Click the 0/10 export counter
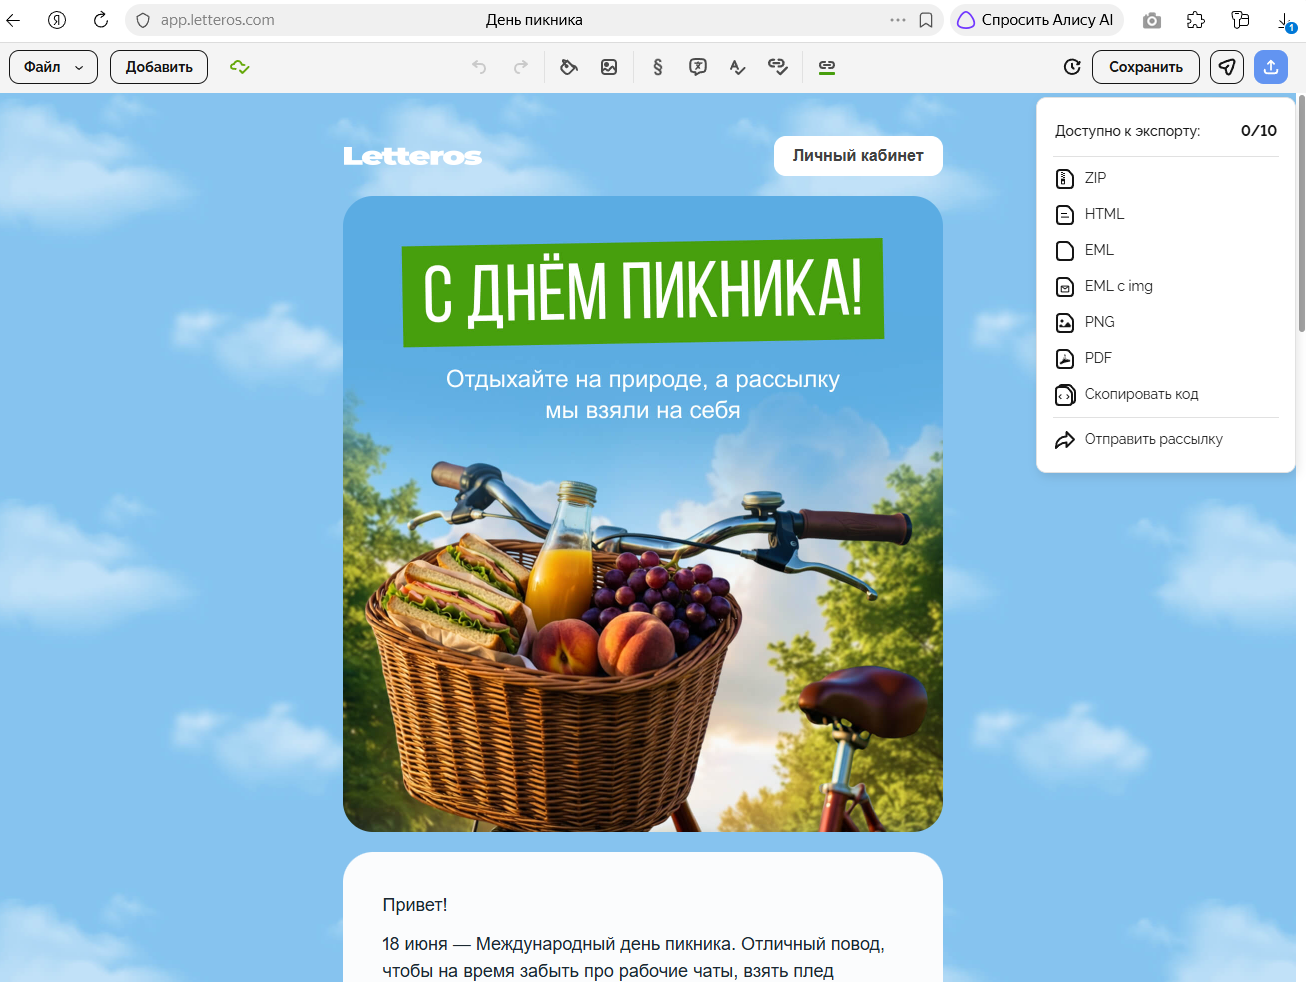The image size is (1306, 982). [1259, 131]
